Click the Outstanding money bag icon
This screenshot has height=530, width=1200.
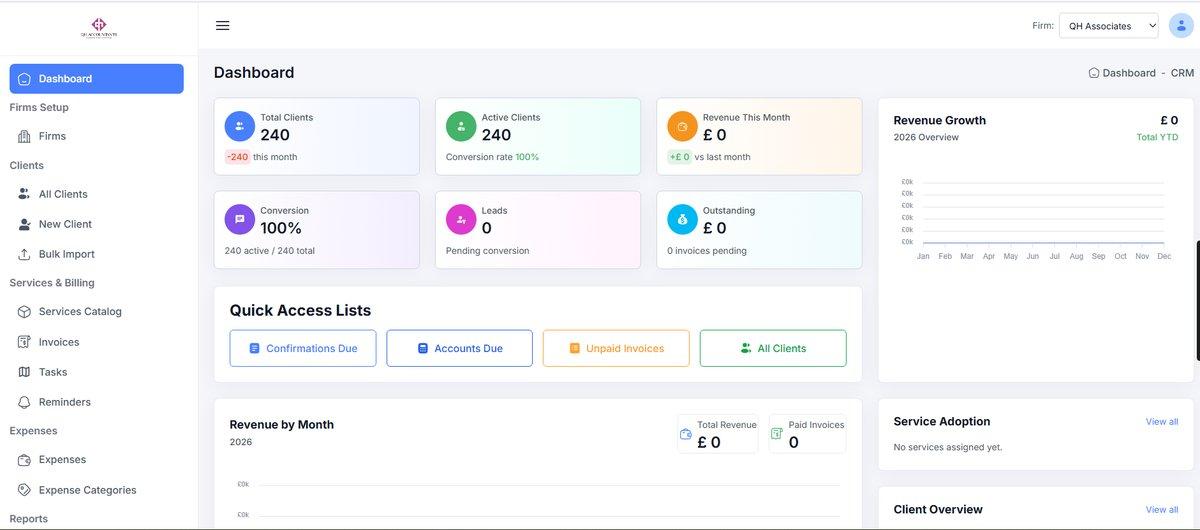click(x=682, y=219)
